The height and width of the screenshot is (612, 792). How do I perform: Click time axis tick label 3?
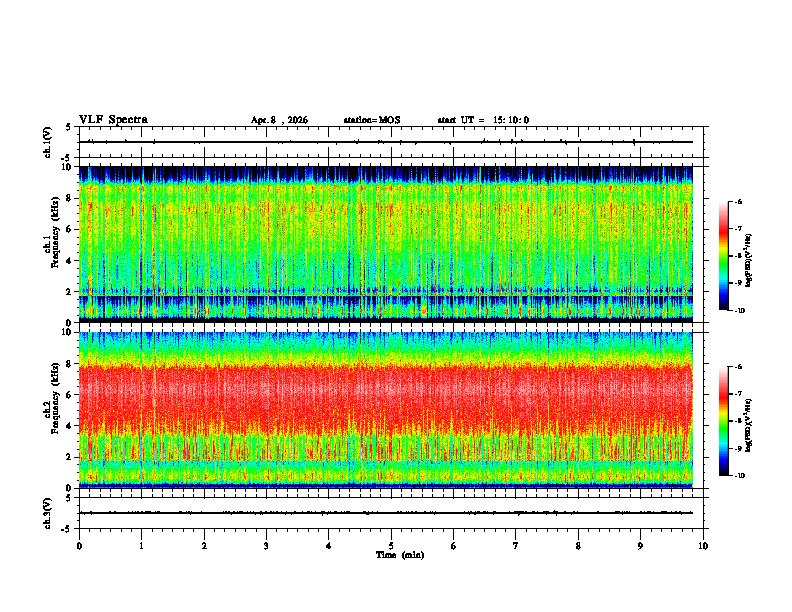tap(266, 546)
